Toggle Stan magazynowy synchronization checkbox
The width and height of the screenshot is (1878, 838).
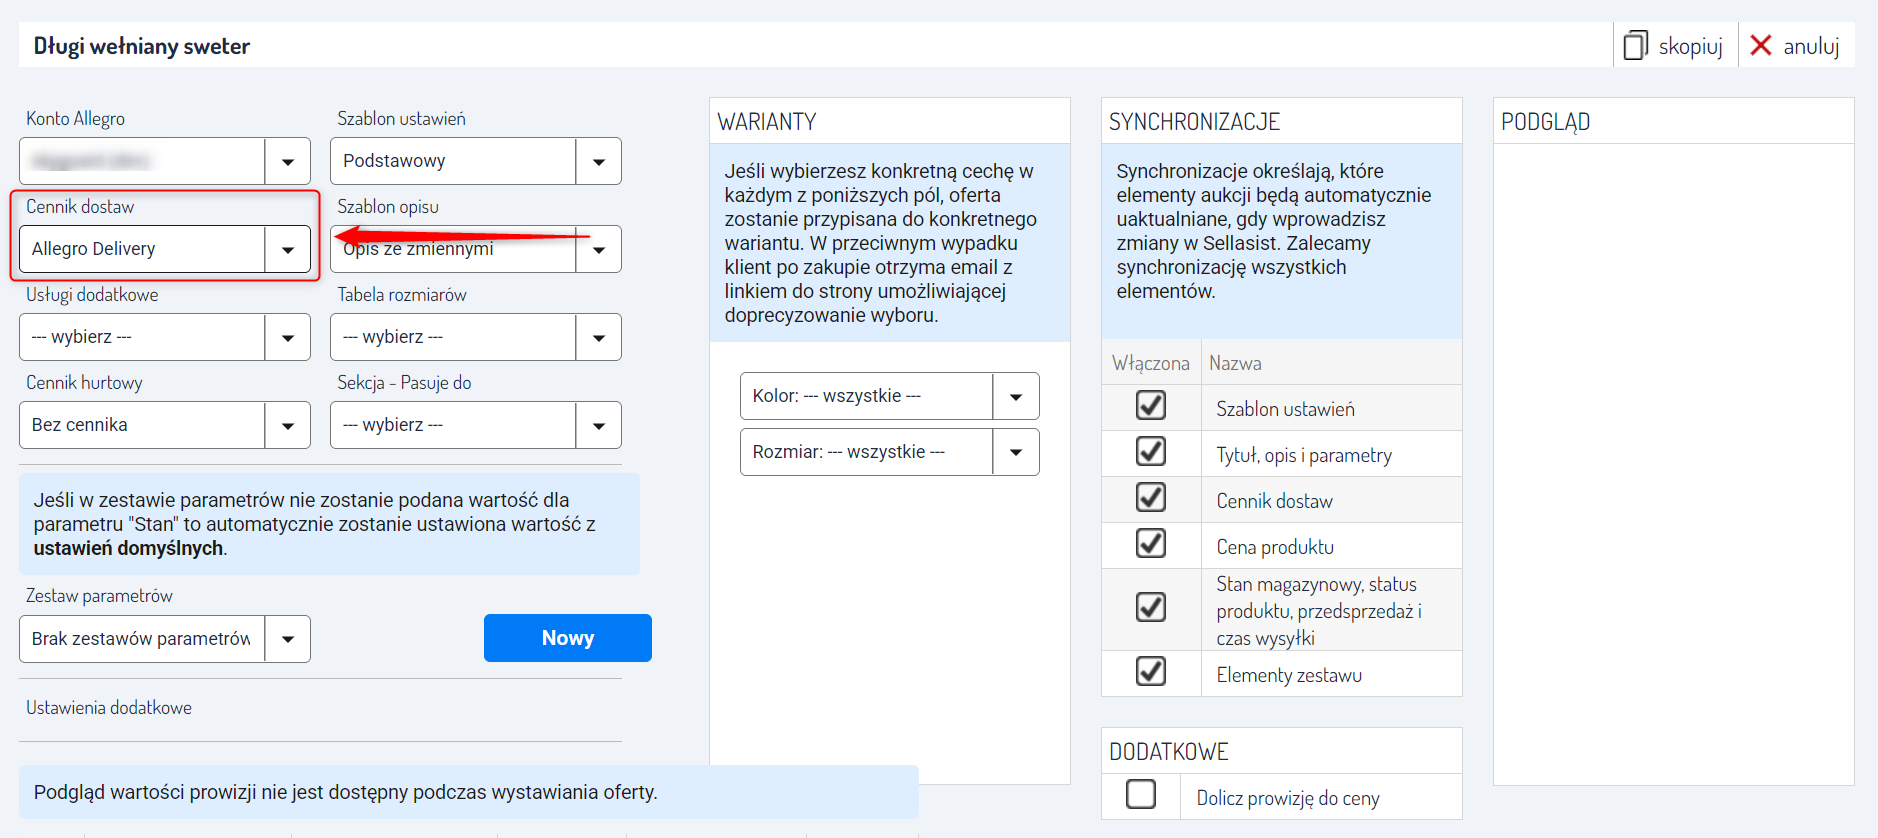(x=1151, y=607)
